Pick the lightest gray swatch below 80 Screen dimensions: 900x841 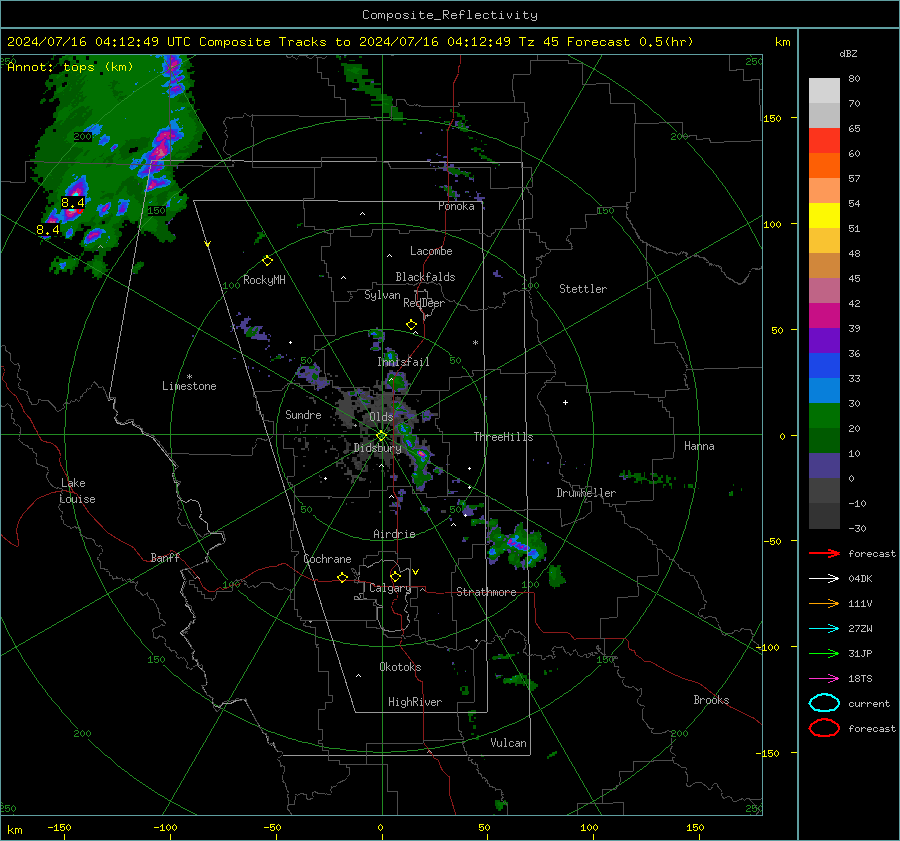pyautogui.click(x=824, y=91)
